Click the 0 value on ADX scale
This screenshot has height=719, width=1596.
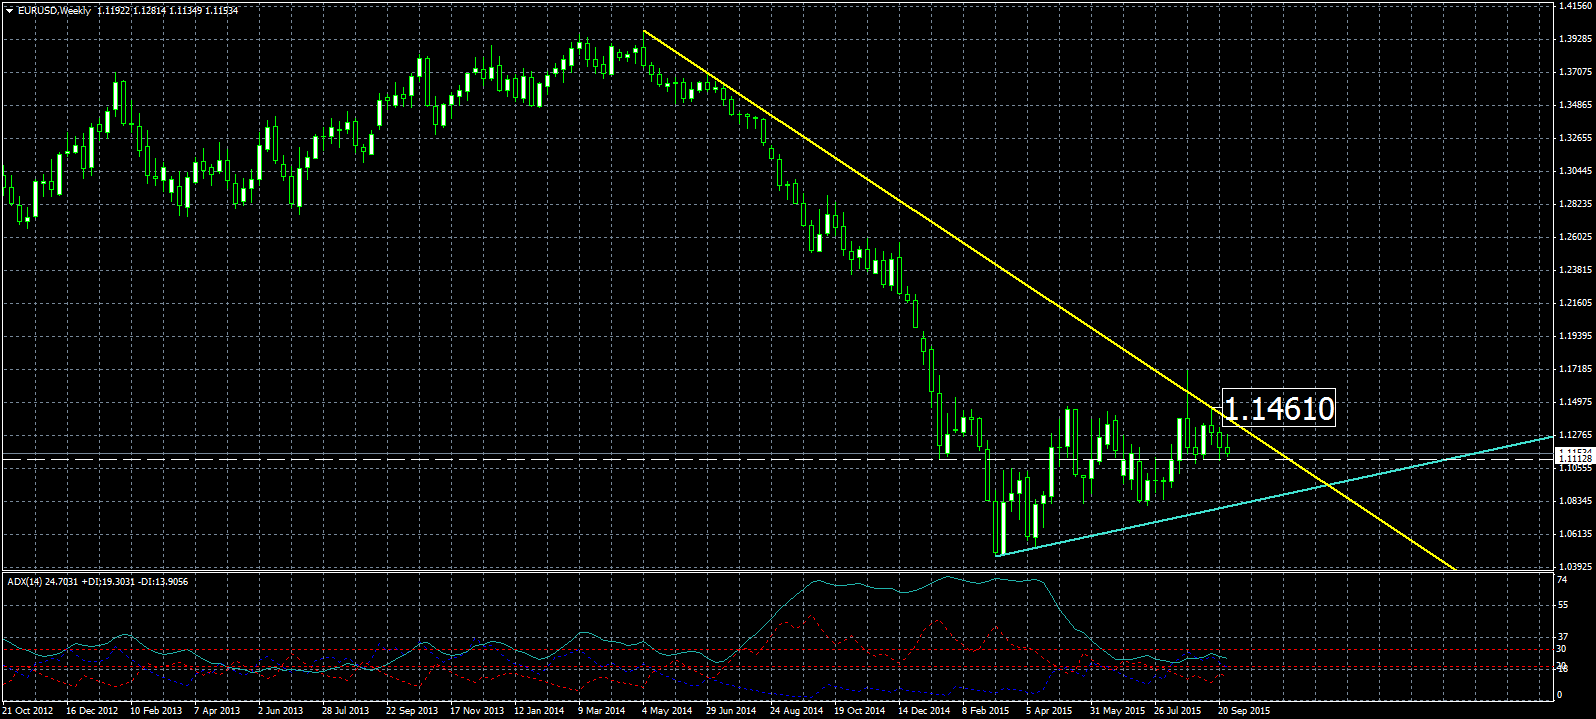pyautogui.click(x=1560, y=694)
